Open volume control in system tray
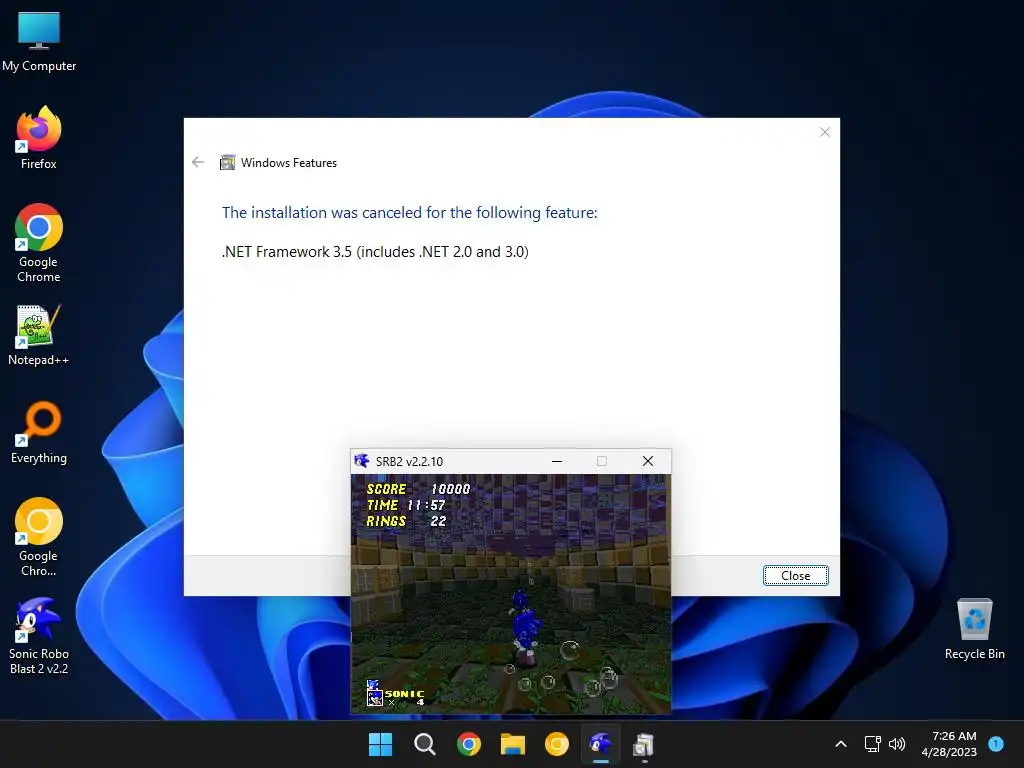 click(897, 744)
